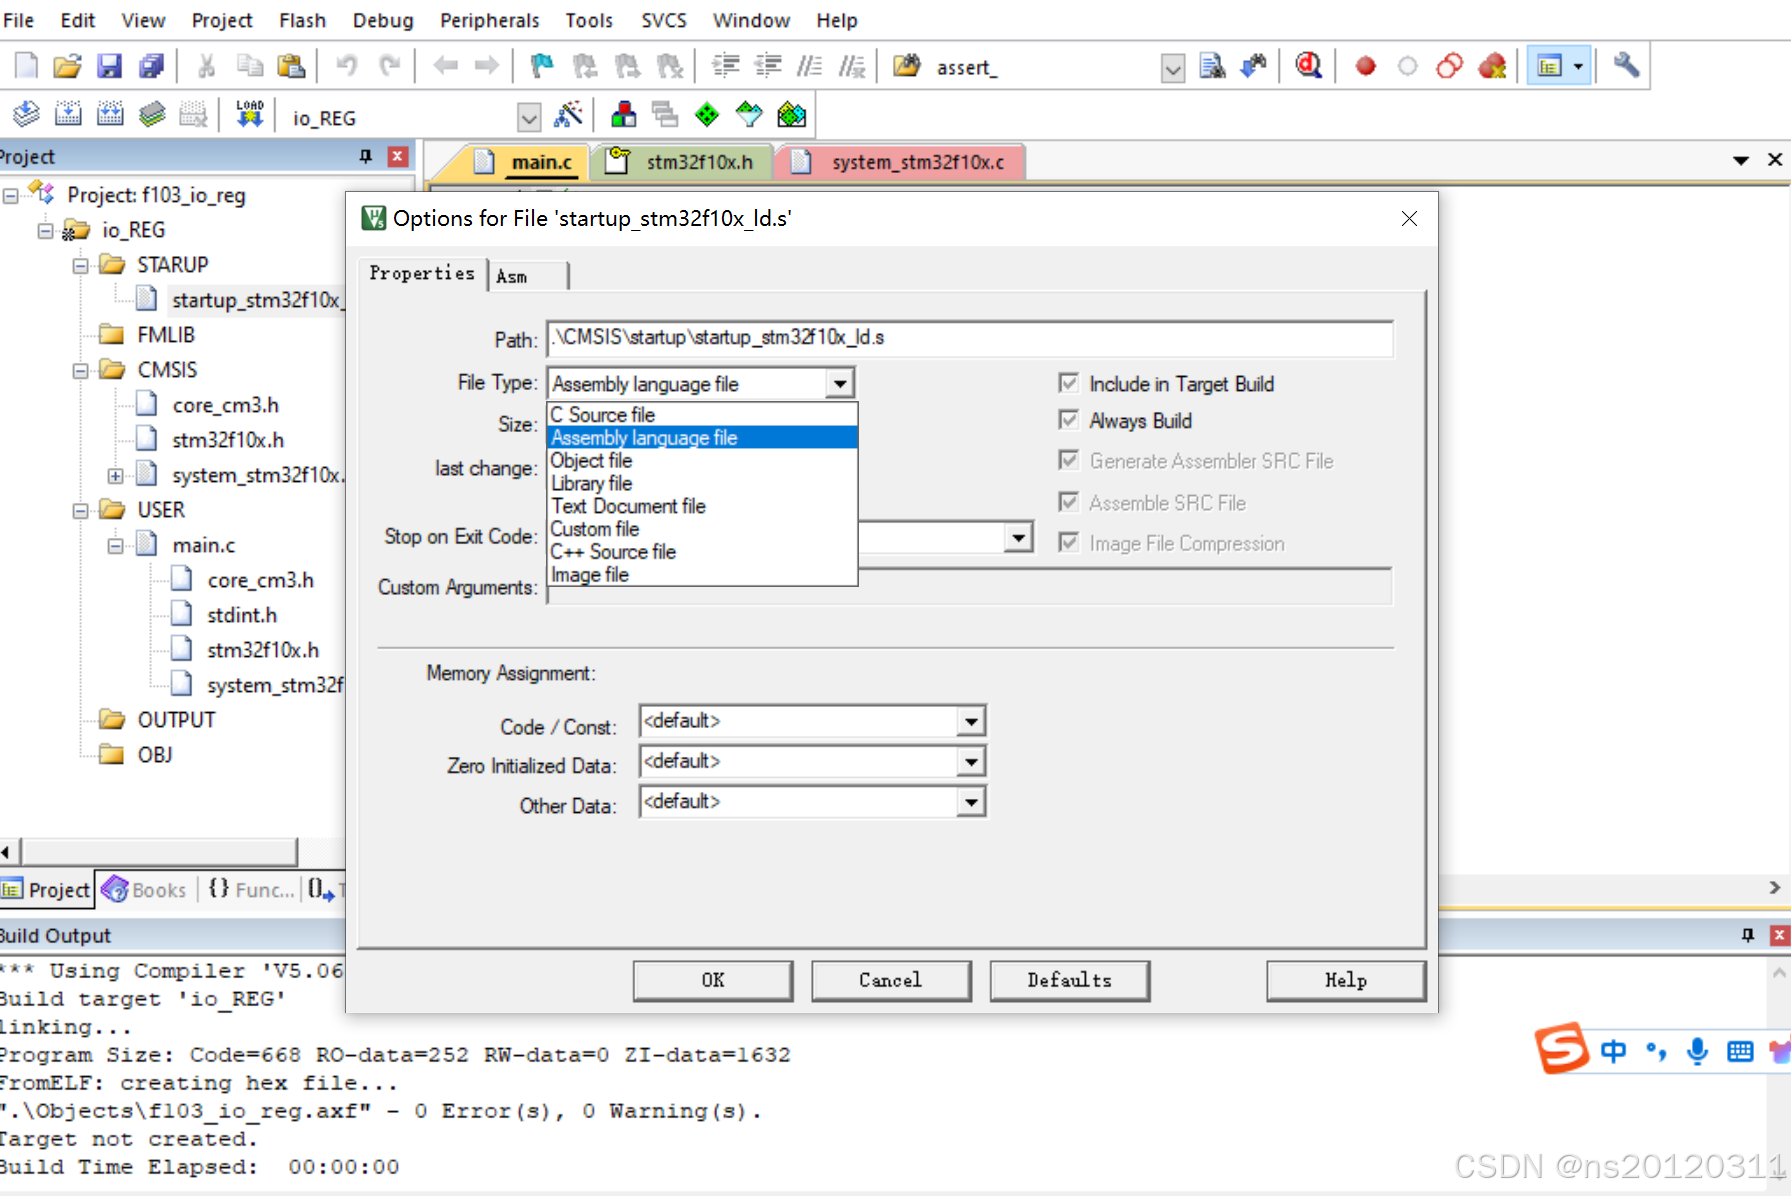Click the LOAD download-to-flash icon
Image resolution: width=1791 pixels, height=1196 pixels.
click(x=249, y=113)
